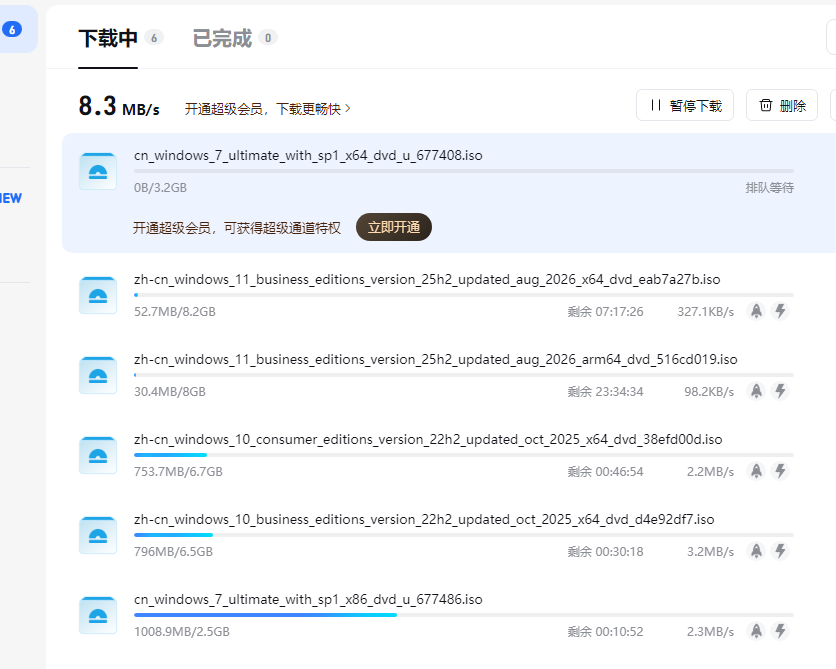
Task: Click lightning icon on windows_11 x64 row
Action: [780, 311]
